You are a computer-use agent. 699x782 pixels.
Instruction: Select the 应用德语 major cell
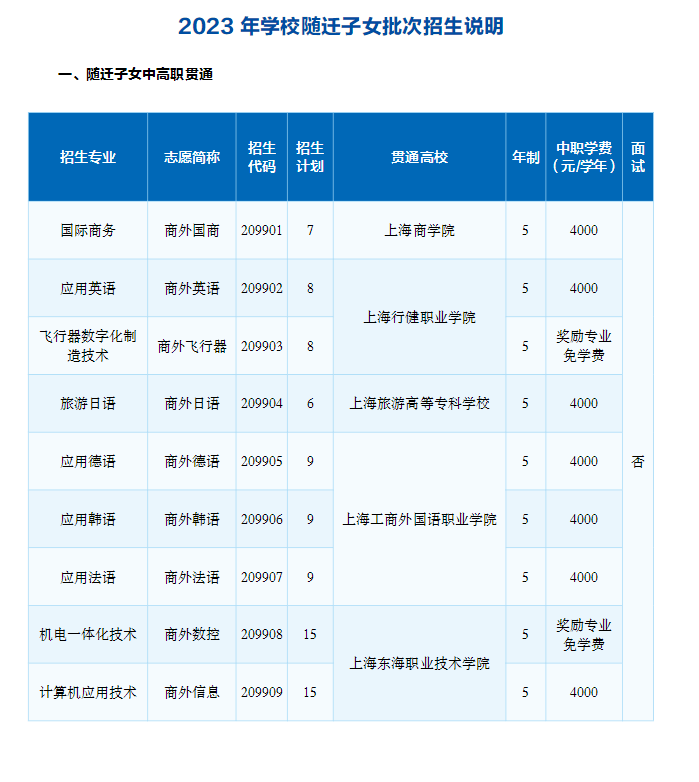click(88, 461)
